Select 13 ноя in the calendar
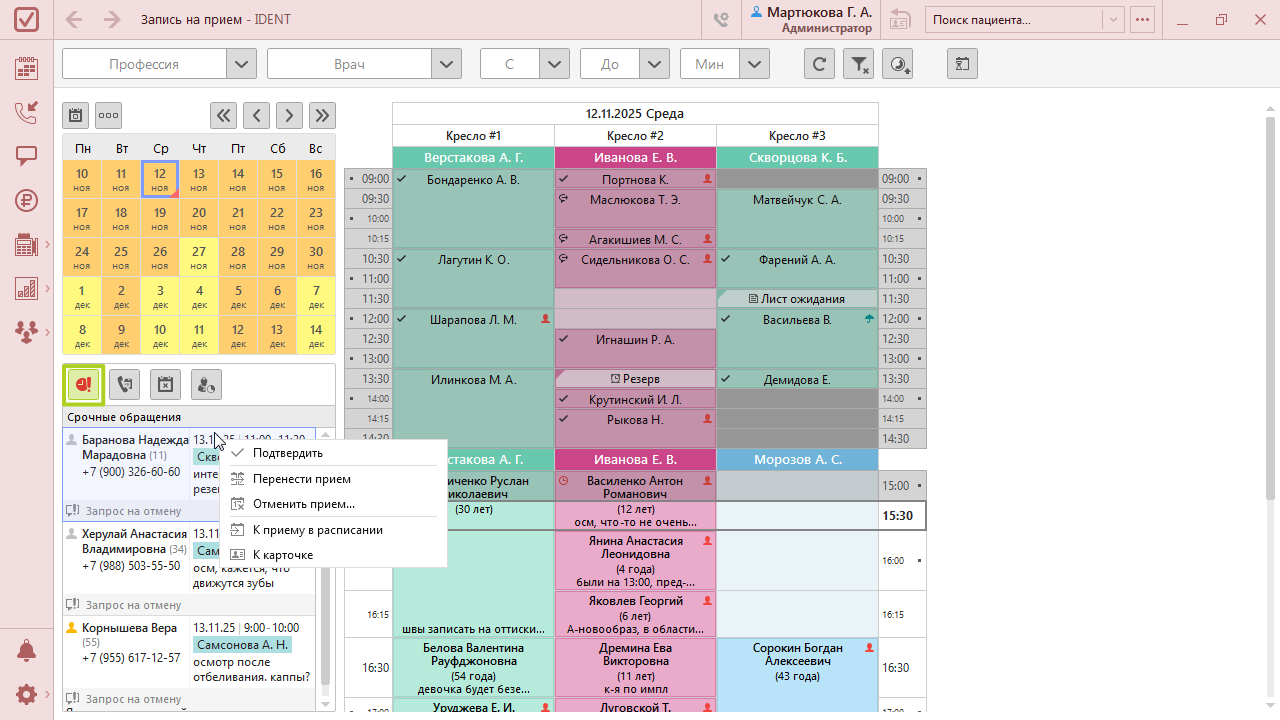 [x=199, y=179]
